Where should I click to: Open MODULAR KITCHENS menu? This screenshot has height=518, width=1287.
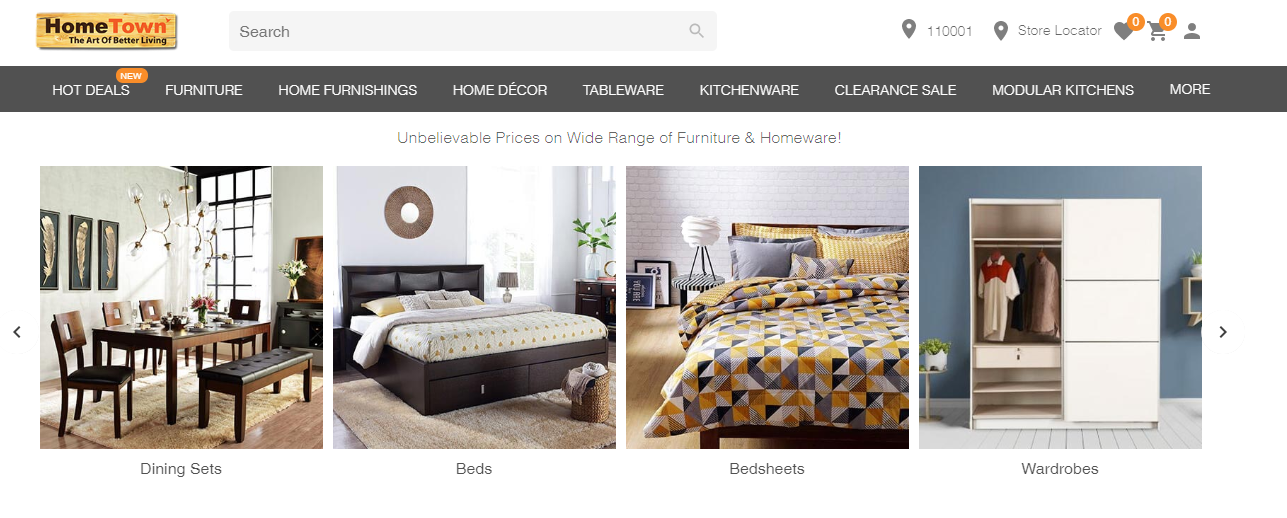pos(1063,90)
